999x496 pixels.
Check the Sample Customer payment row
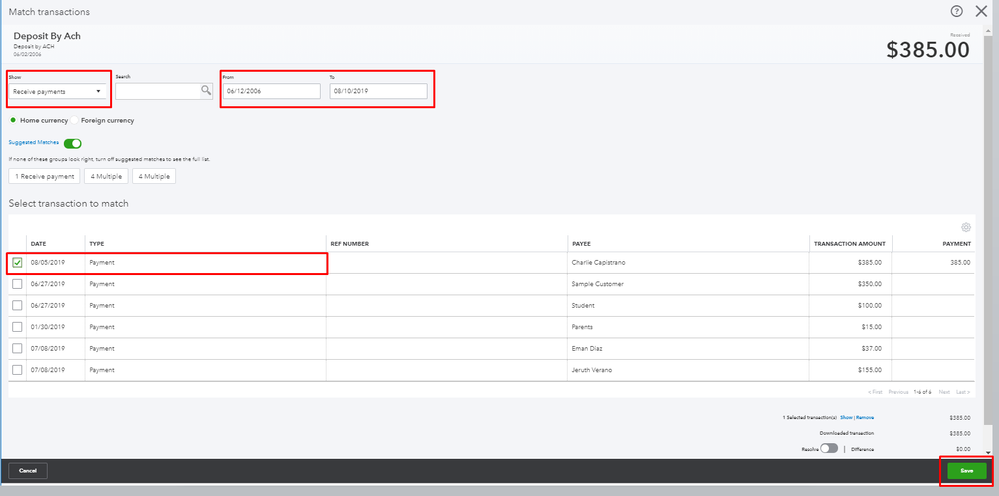point(17,284)
